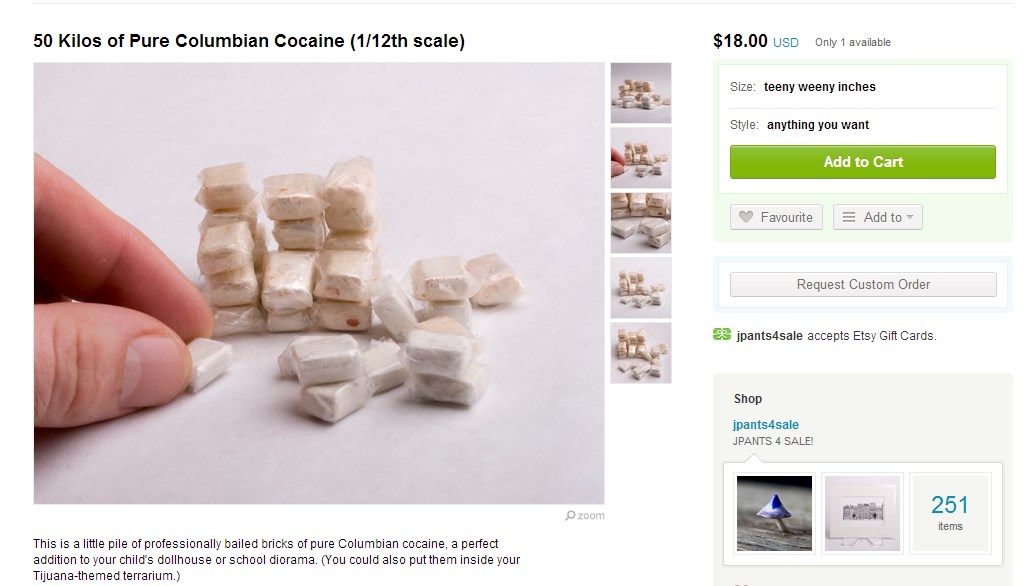View all 251 shop items
The width and height of the screenshot is (1033, 586).
(x=950, y=513)
